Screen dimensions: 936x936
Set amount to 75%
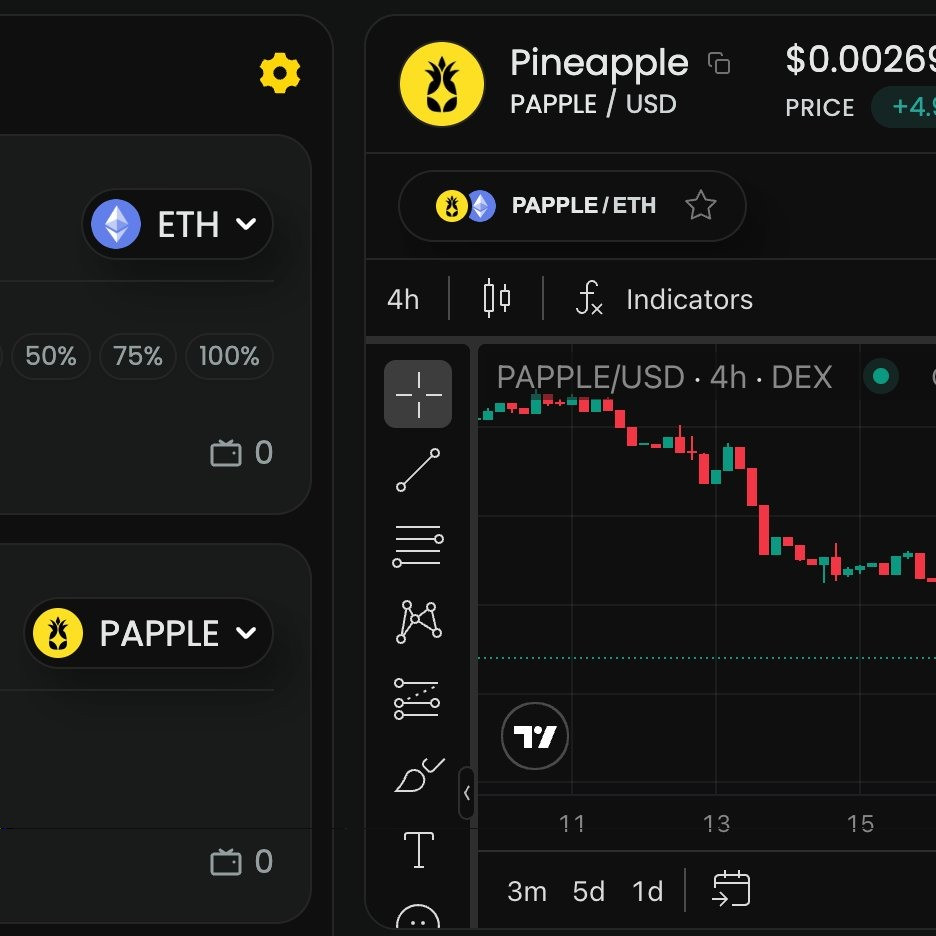(138, 356)
